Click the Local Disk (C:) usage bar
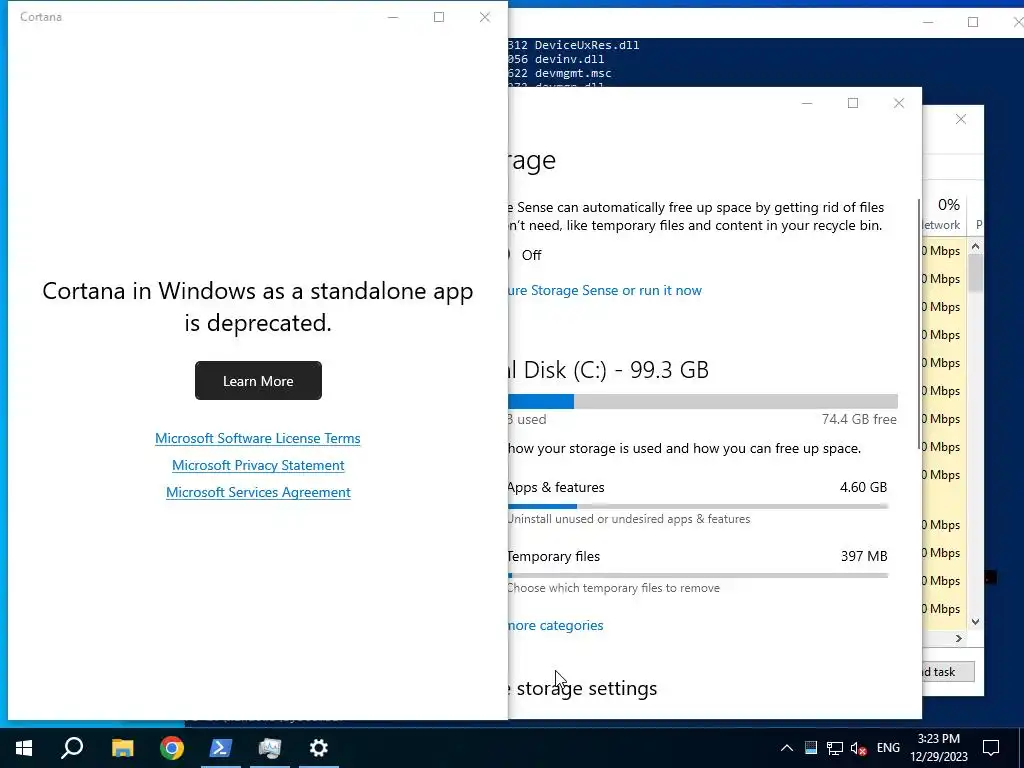 pos(703,402)
